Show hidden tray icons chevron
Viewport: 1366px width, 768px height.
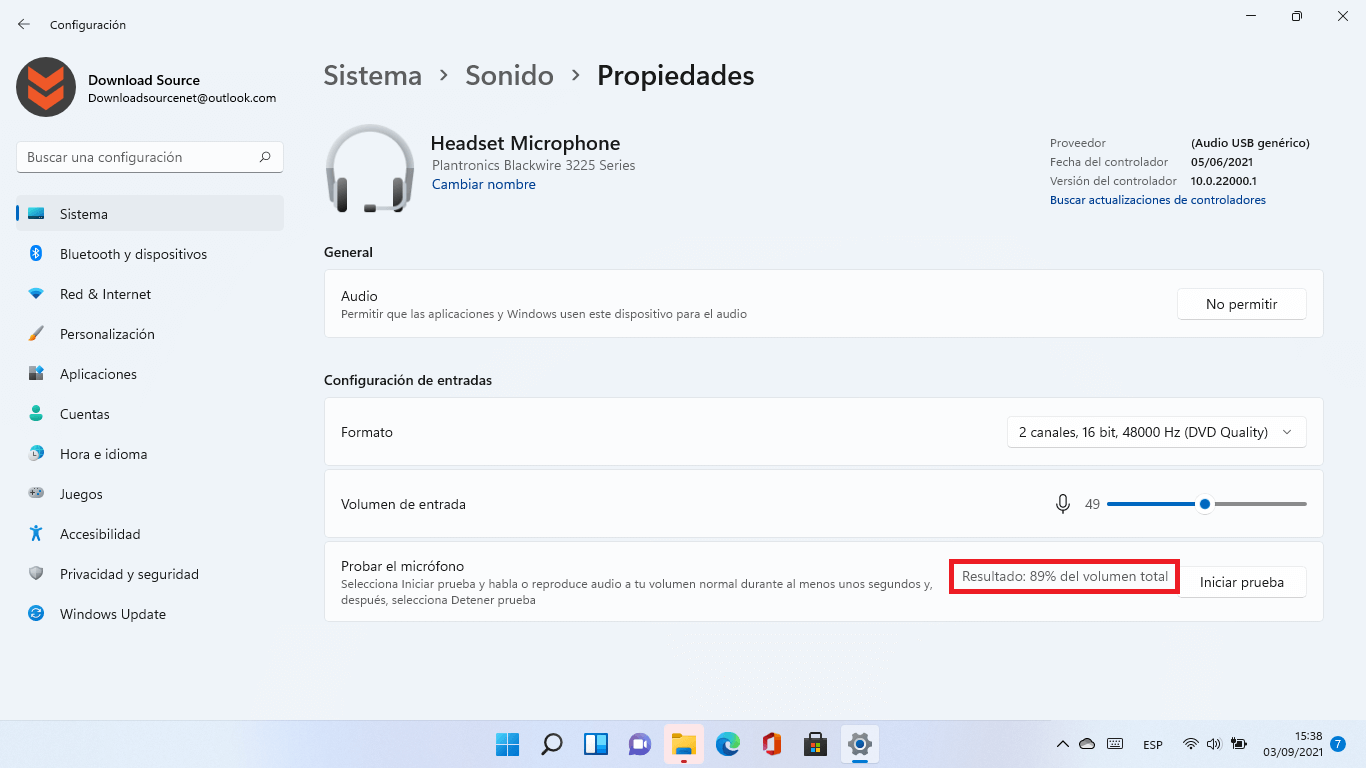click(1063, 744)
